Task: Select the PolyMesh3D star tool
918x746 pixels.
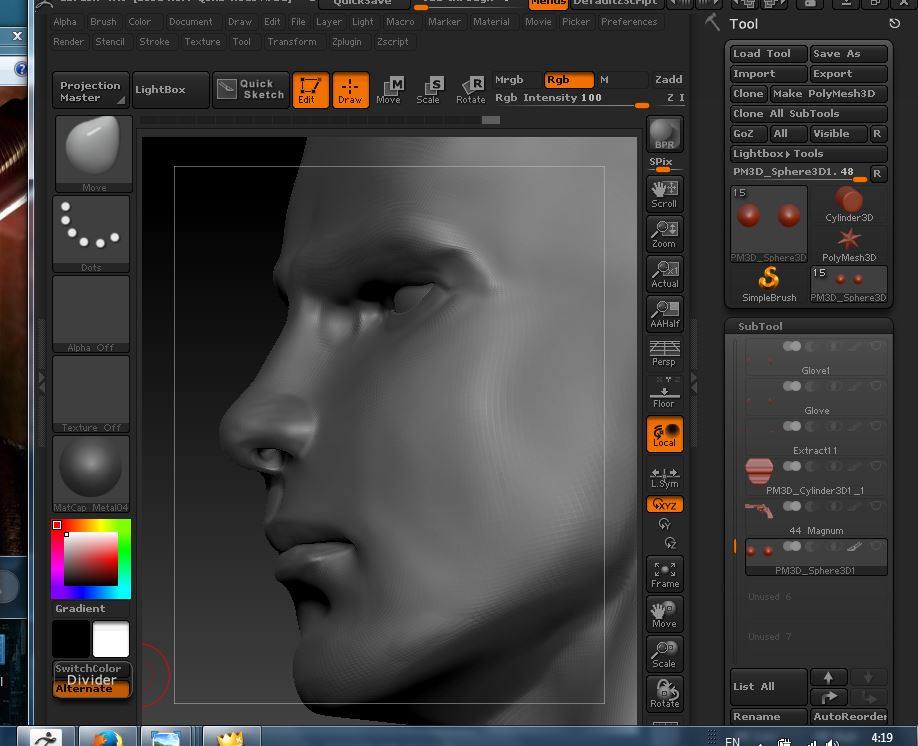Action: coord(849,245)
